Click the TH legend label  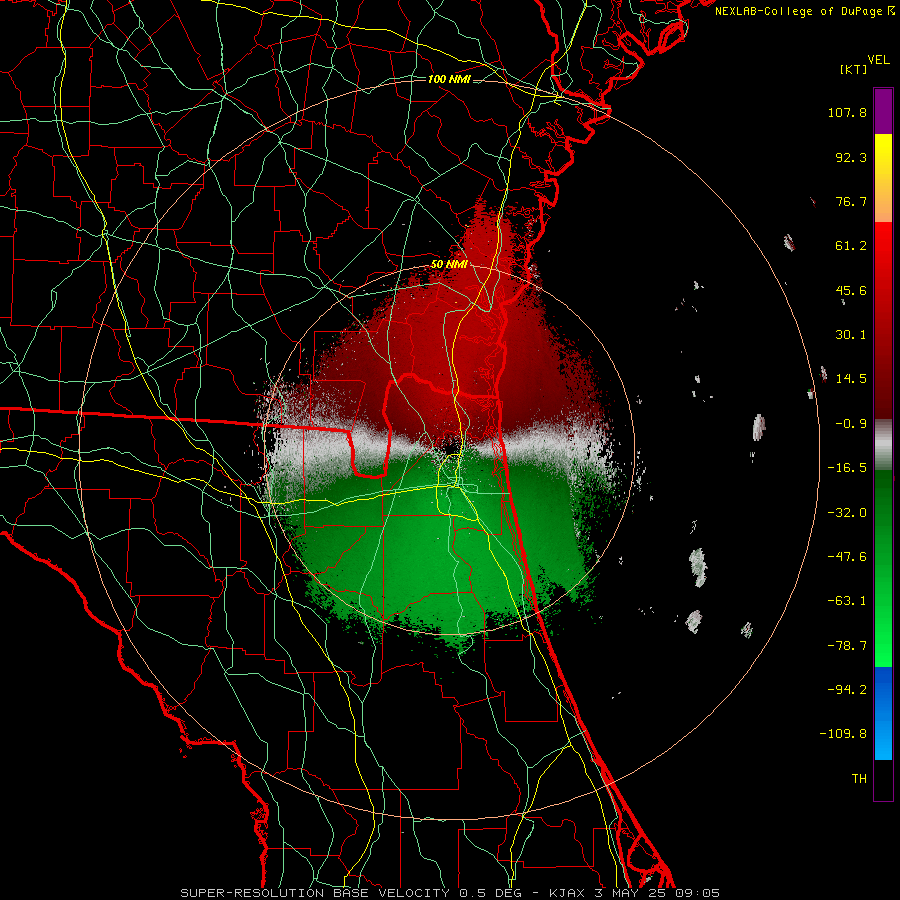coord(859,779)
